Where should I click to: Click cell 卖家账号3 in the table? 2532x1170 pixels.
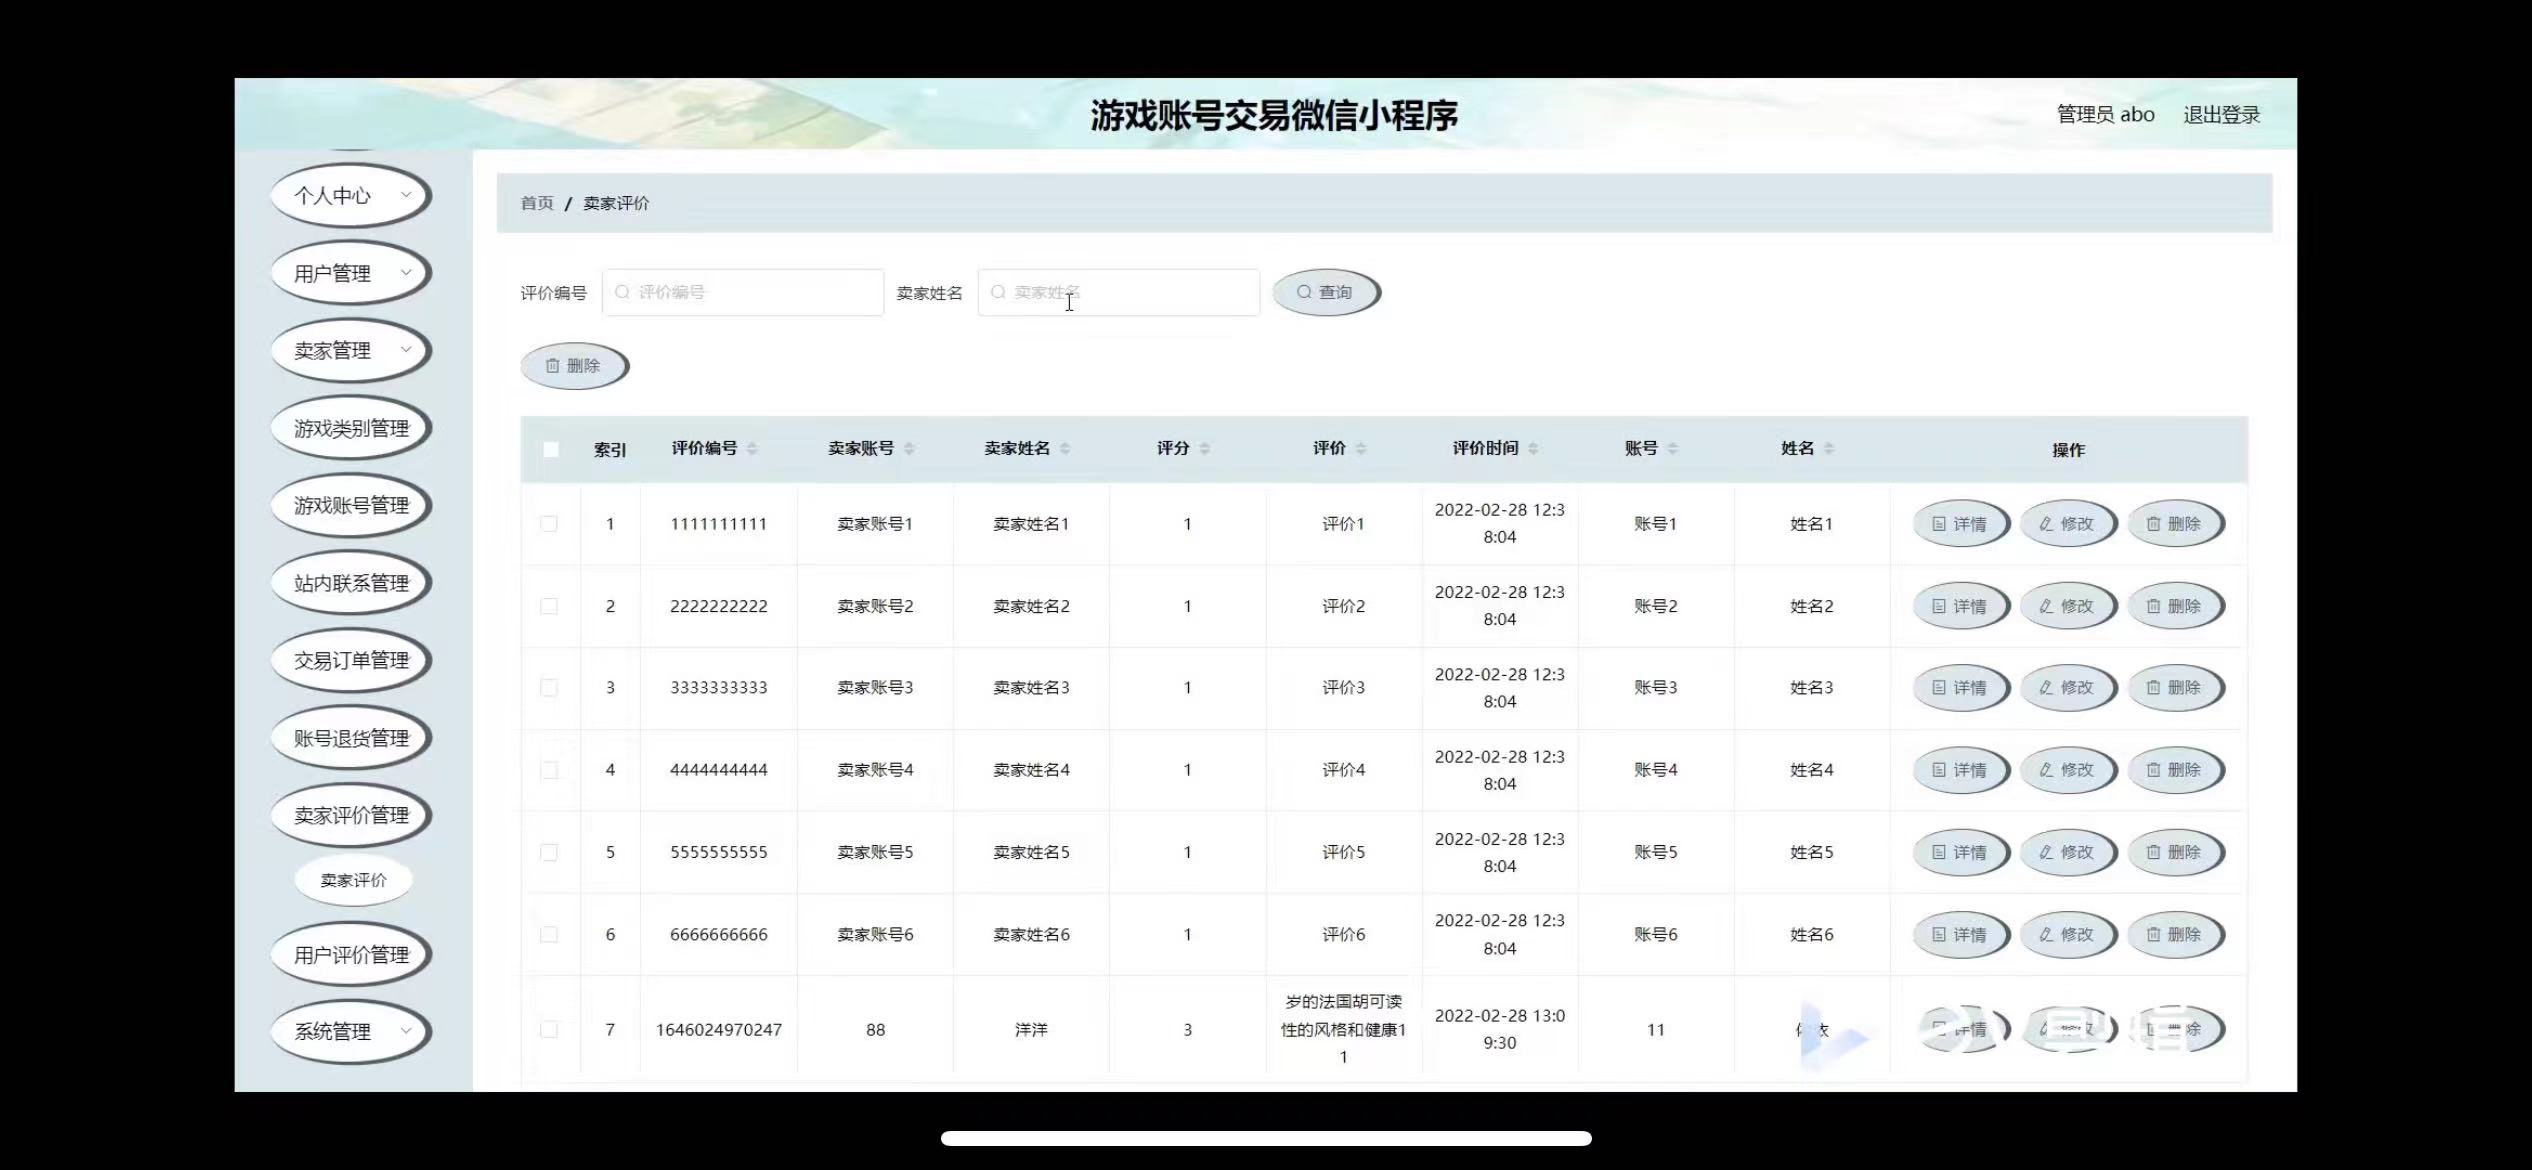pos(875,688)
